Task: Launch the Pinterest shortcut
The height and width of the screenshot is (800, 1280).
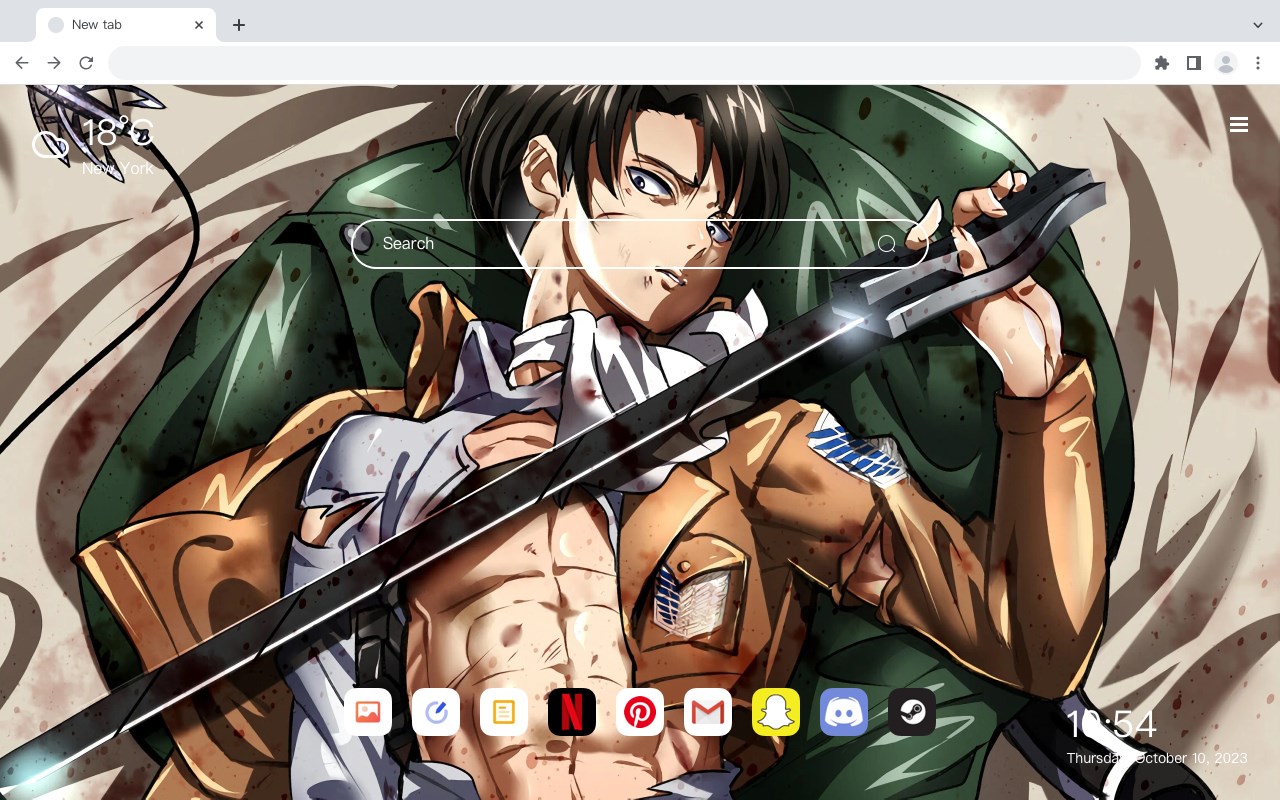Action: click(x=640, y=712)
